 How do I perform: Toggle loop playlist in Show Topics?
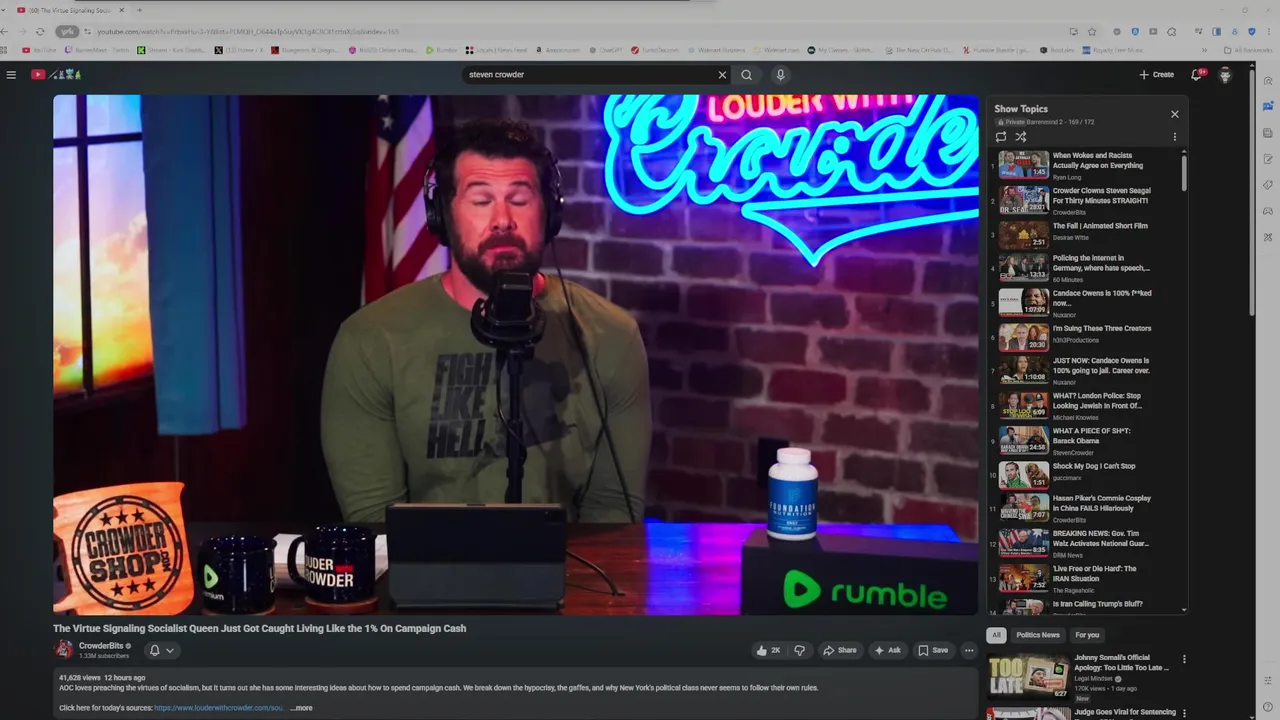(x=1001, y=137)
